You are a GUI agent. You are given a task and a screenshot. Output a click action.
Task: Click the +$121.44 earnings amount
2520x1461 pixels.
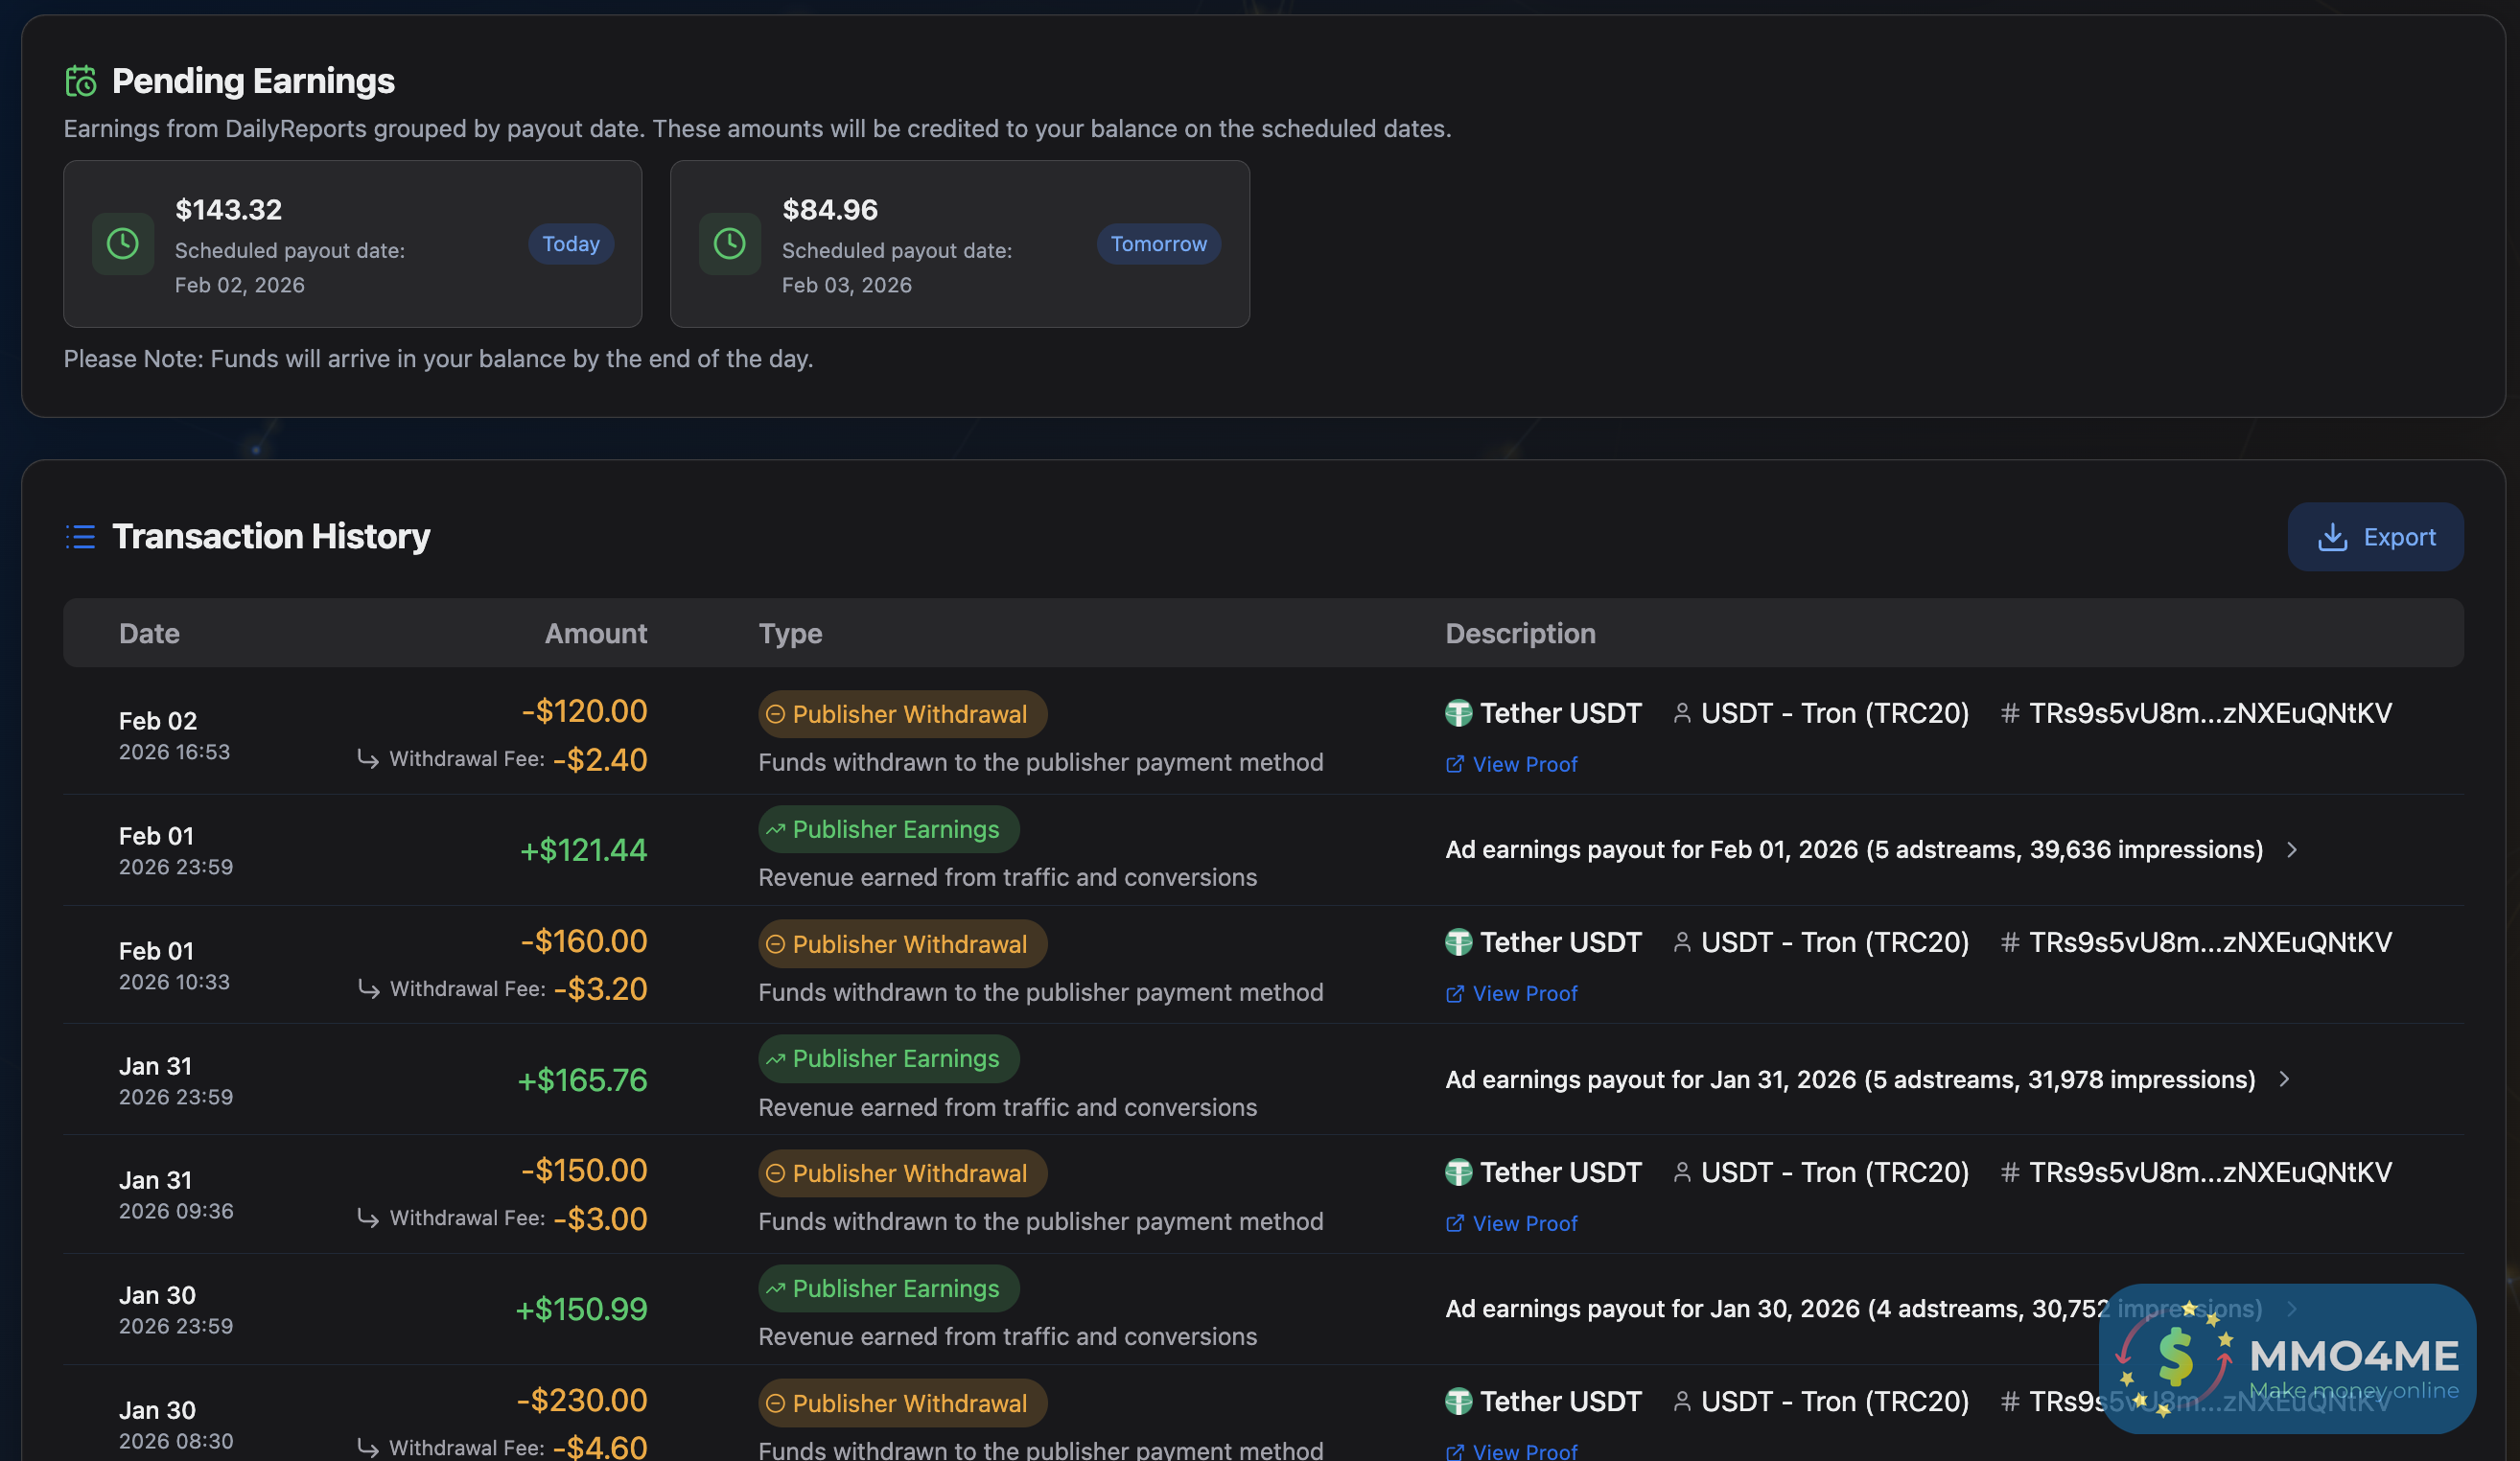point(583,850)
